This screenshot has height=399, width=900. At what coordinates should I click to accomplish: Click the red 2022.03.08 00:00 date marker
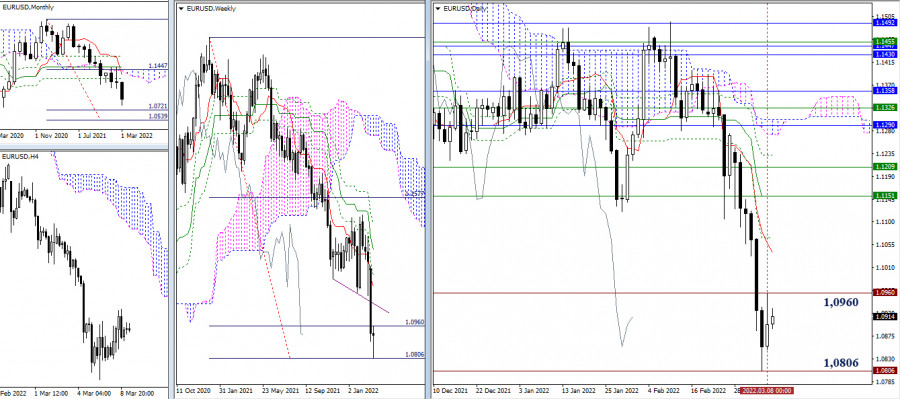766,390
